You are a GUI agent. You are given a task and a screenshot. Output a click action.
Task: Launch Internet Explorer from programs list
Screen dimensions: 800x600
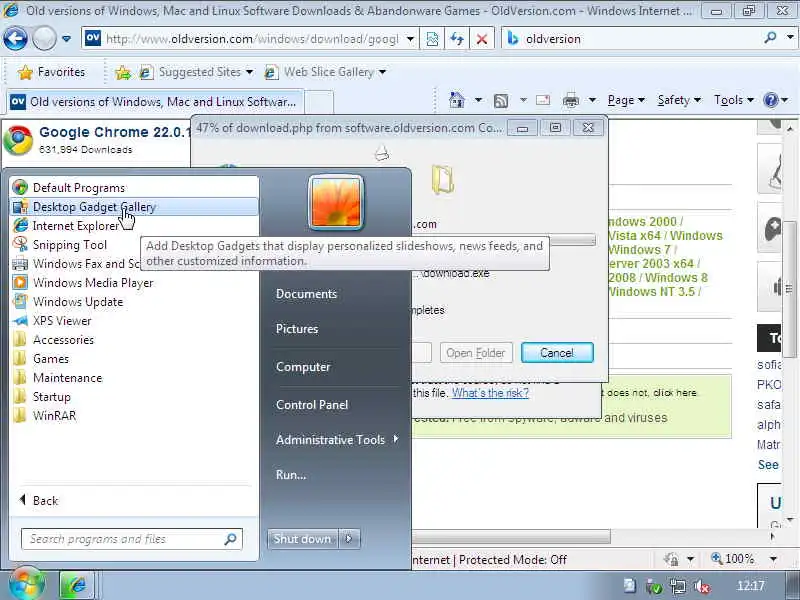[x=134, y=226]
